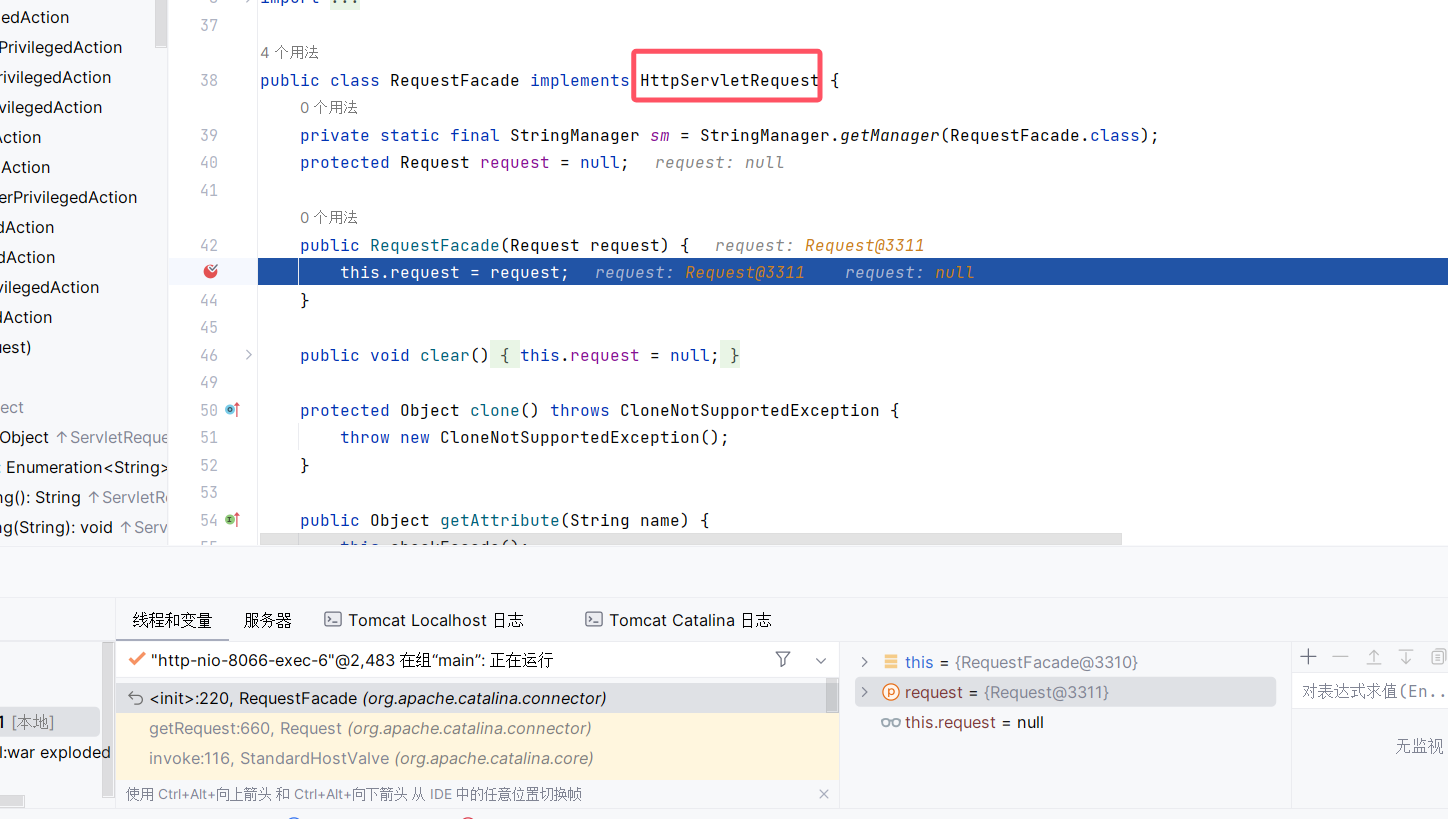Viewport: 1448px width, 819px height.
Task: Click the 无监视 no watches label
Action: (x=1420, y=746)
